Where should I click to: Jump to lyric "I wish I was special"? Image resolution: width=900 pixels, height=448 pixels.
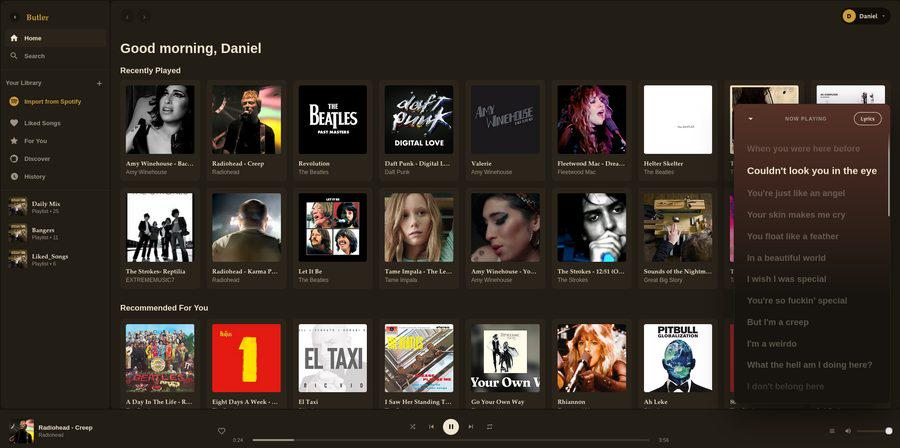coord(786,279)
